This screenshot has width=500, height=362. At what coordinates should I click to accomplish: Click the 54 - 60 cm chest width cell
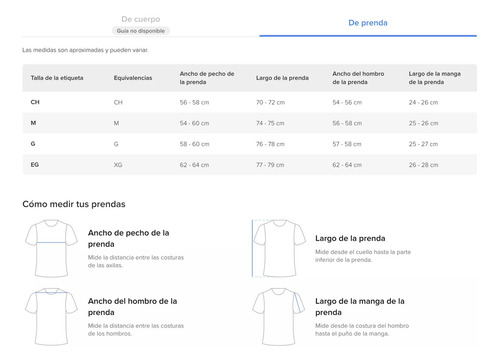click(194, 123)
